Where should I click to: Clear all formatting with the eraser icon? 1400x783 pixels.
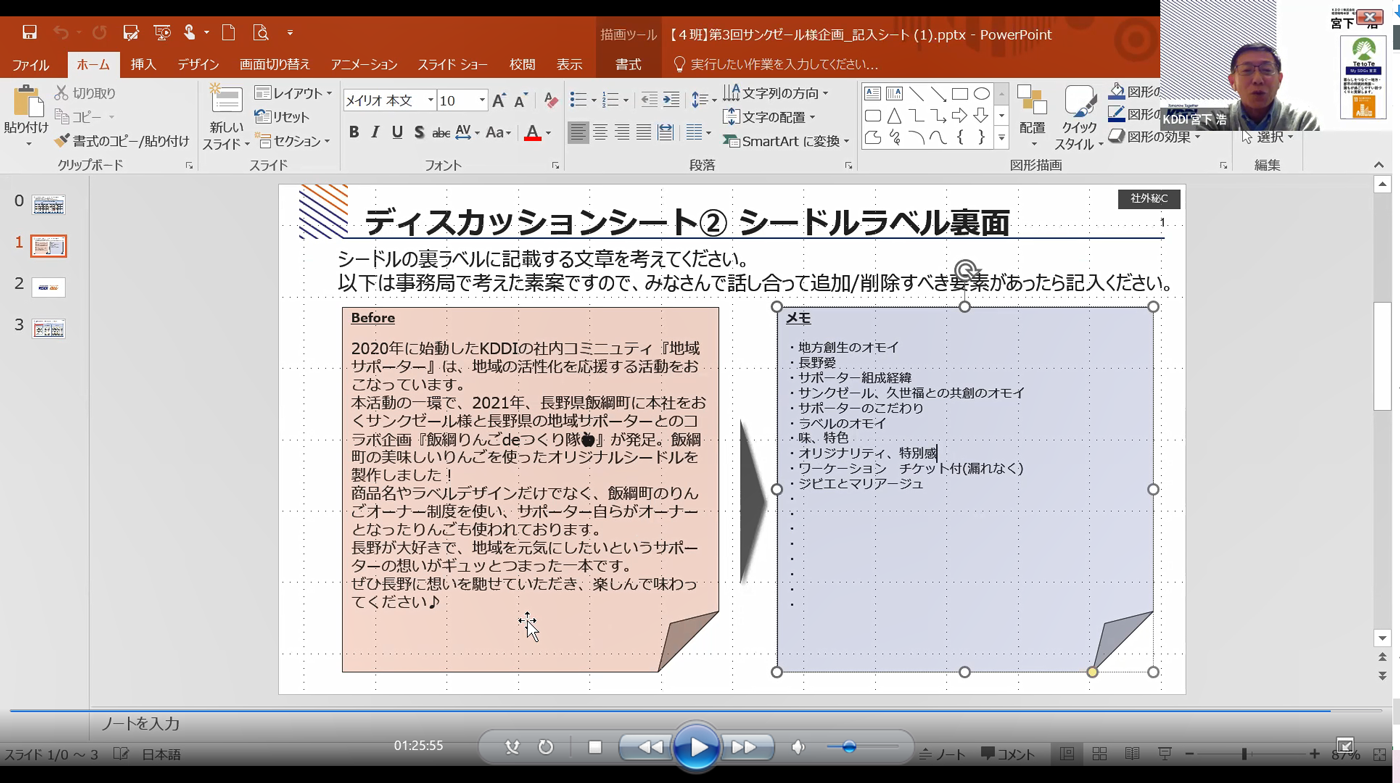point(550,101)
